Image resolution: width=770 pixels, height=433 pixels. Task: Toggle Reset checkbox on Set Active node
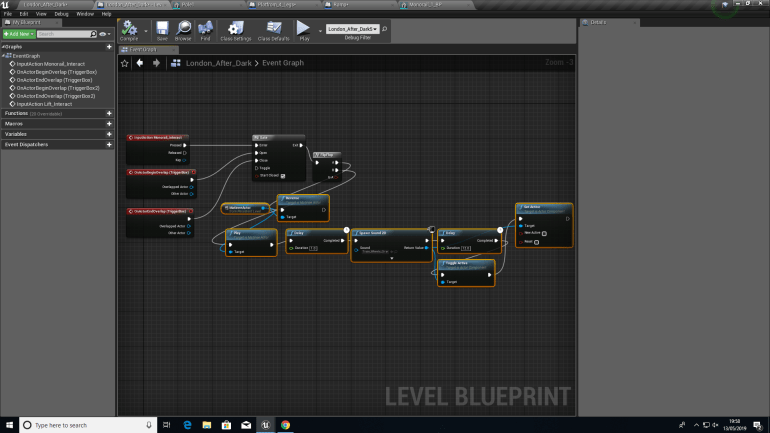[x=537, y=241]
